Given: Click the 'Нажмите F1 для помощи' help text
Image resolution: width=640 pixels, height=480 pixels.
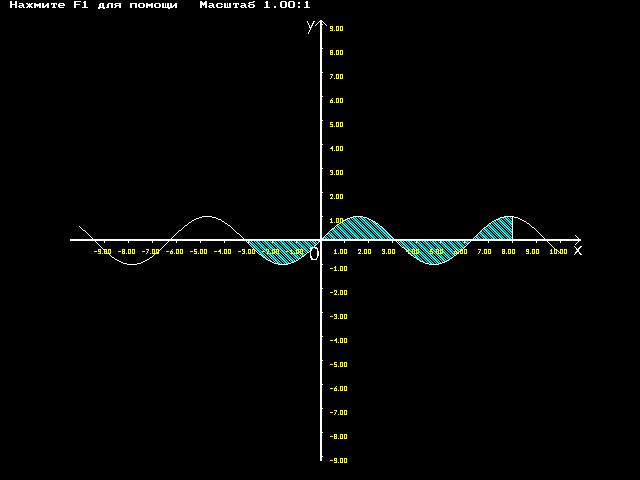Looking at the screenshot, I should pyautogui.click(x=93, y=5).
